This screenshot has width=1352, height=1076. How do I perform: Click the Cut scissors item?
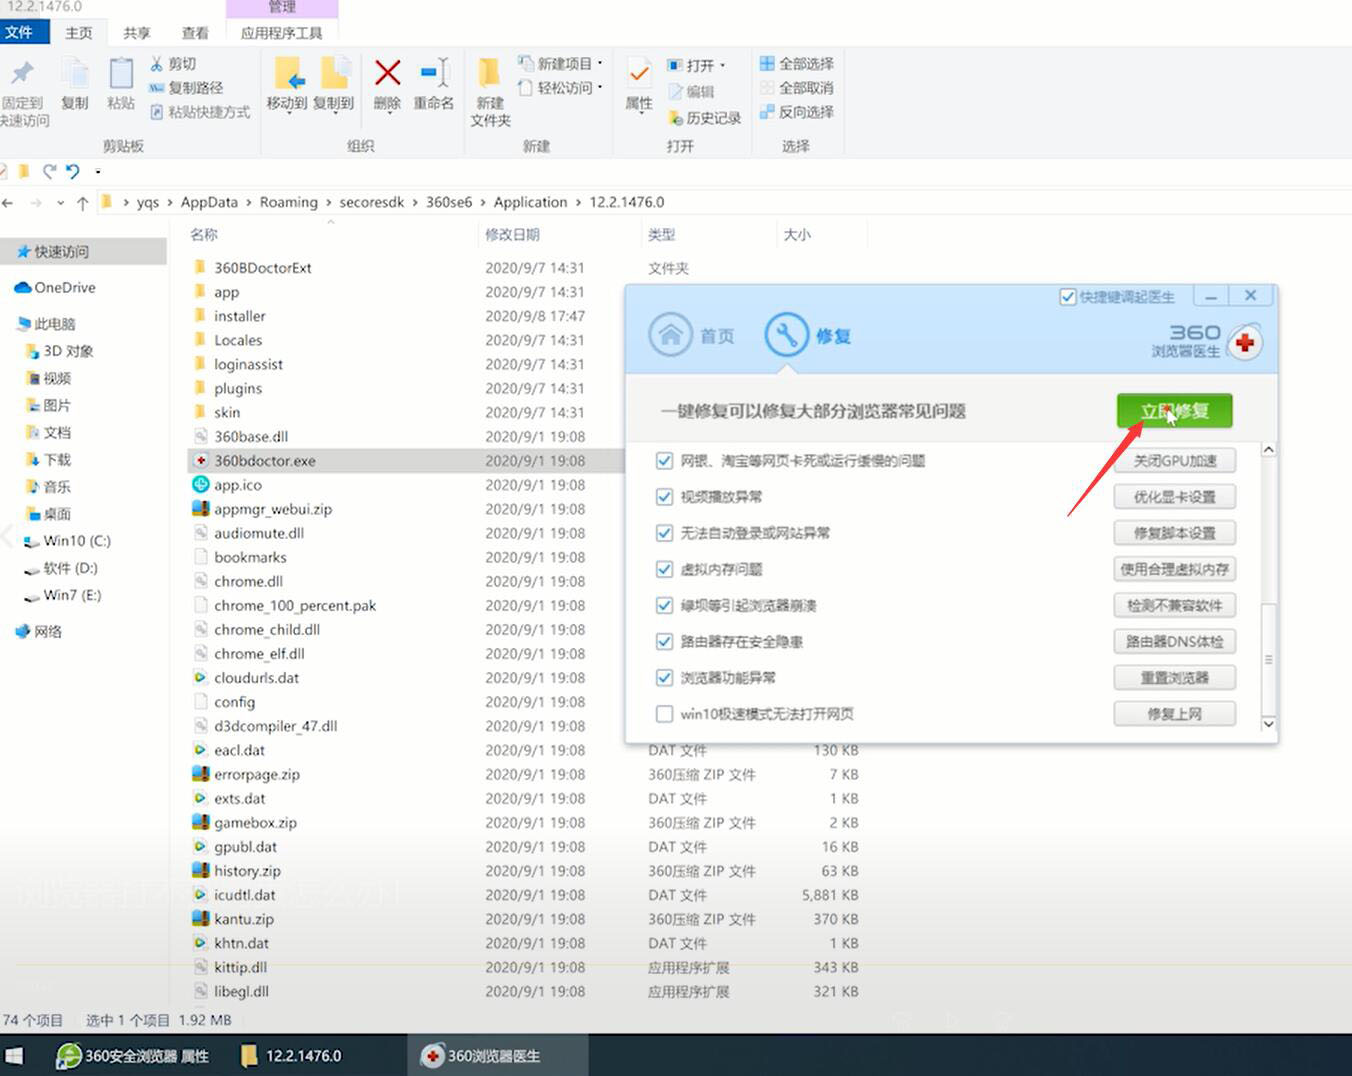173,64
